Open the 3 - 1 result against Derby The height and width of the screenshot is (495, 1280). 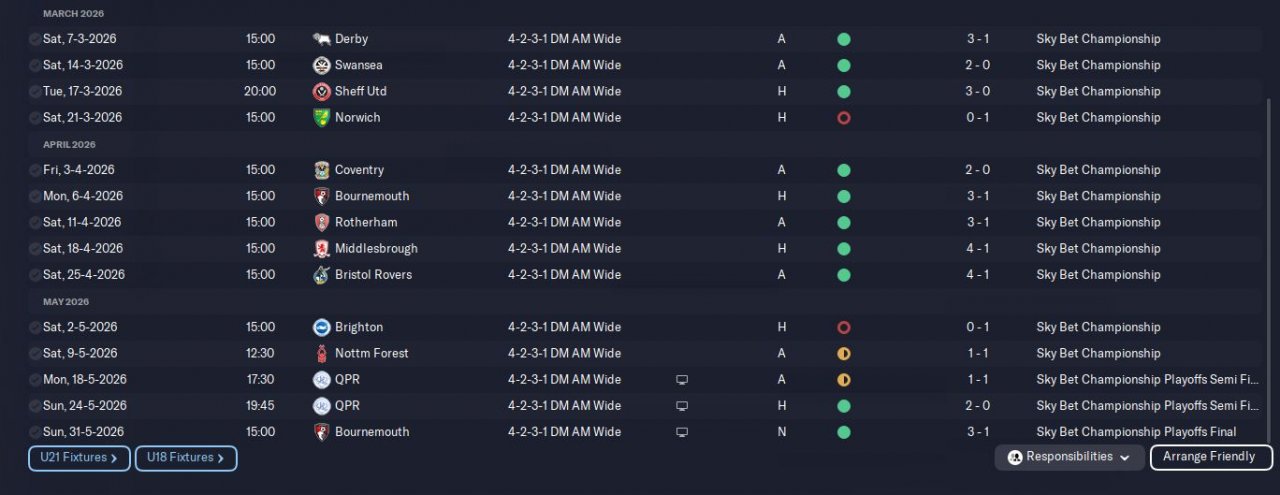click(977, 39)
